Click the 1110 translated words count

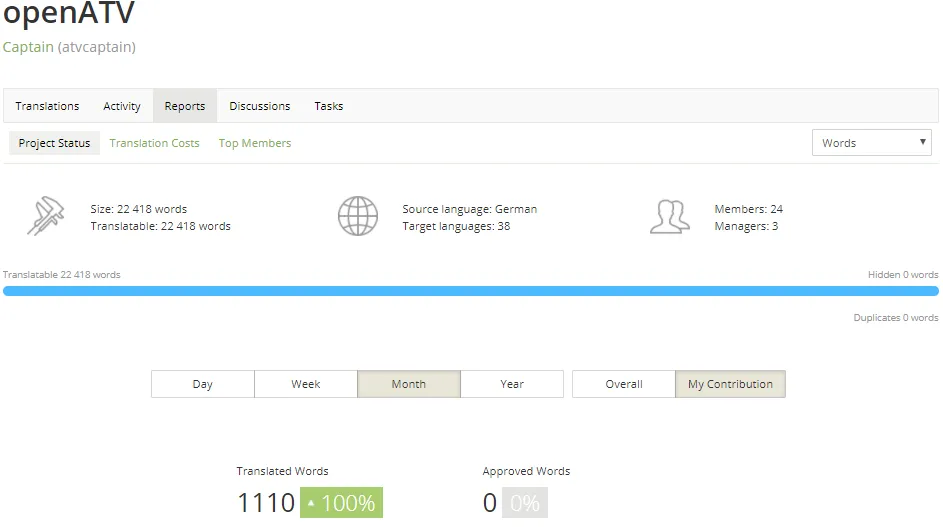coord(266,503)
